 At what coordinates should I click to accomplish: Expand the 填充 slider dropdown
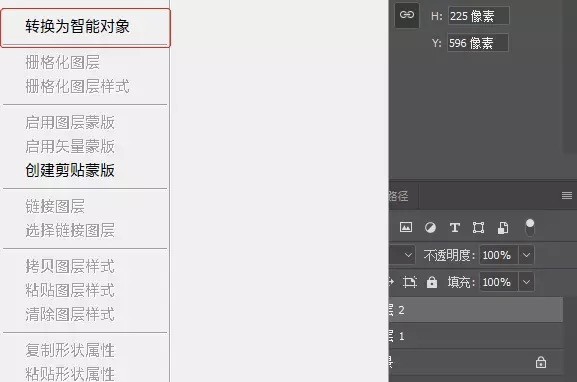[x=527, y=282]
